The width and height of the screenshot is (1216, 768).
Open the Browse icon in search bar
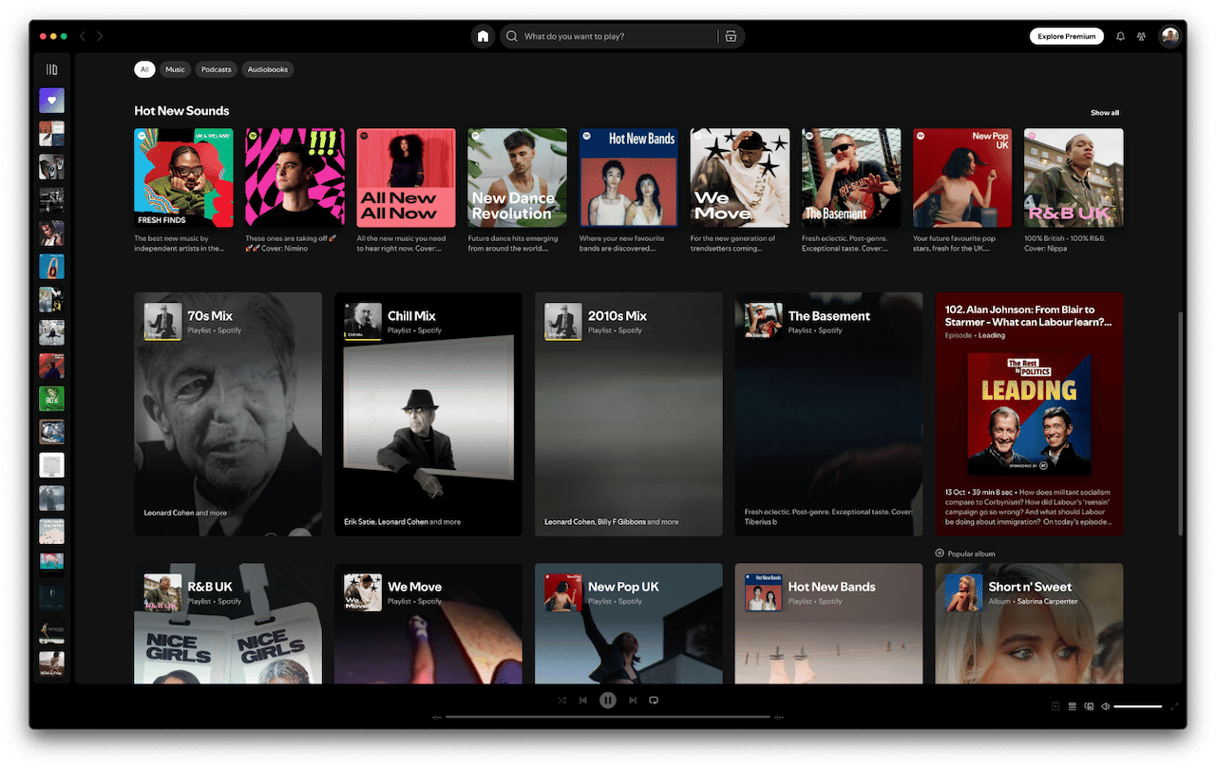[731, 36]
